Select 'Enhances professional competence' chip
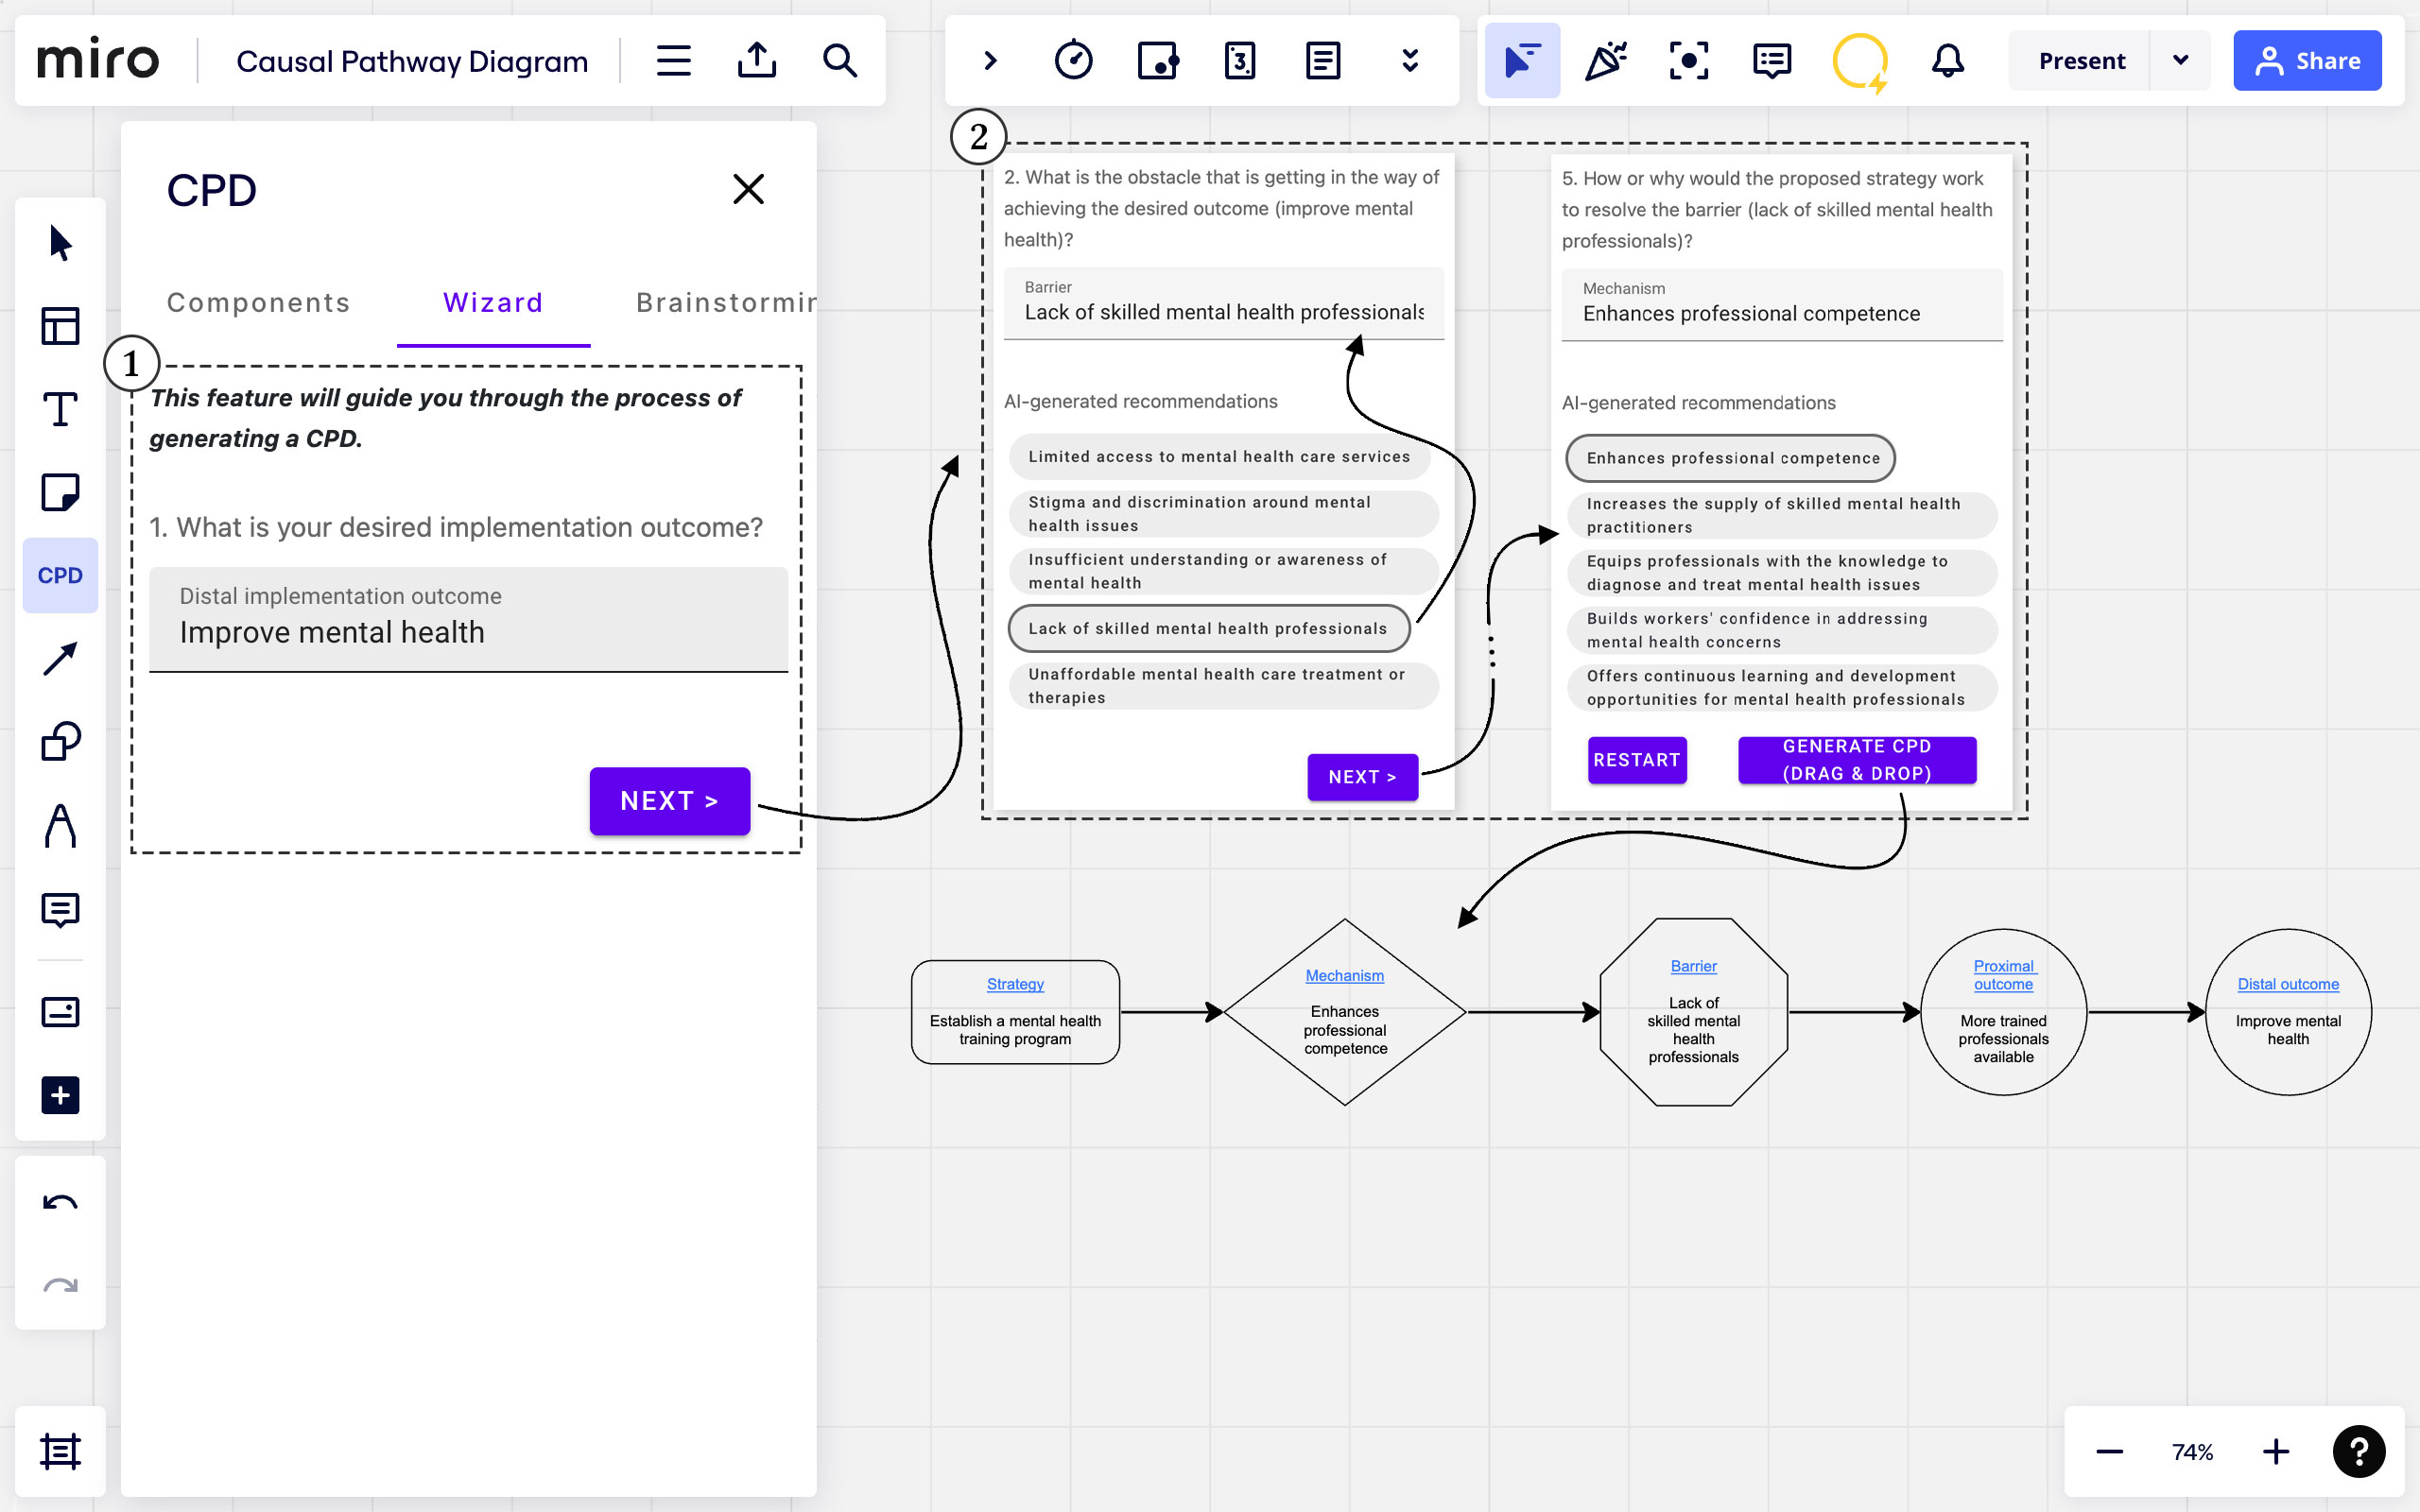Screen dimensions: 2420x1512 (1731, 458)
